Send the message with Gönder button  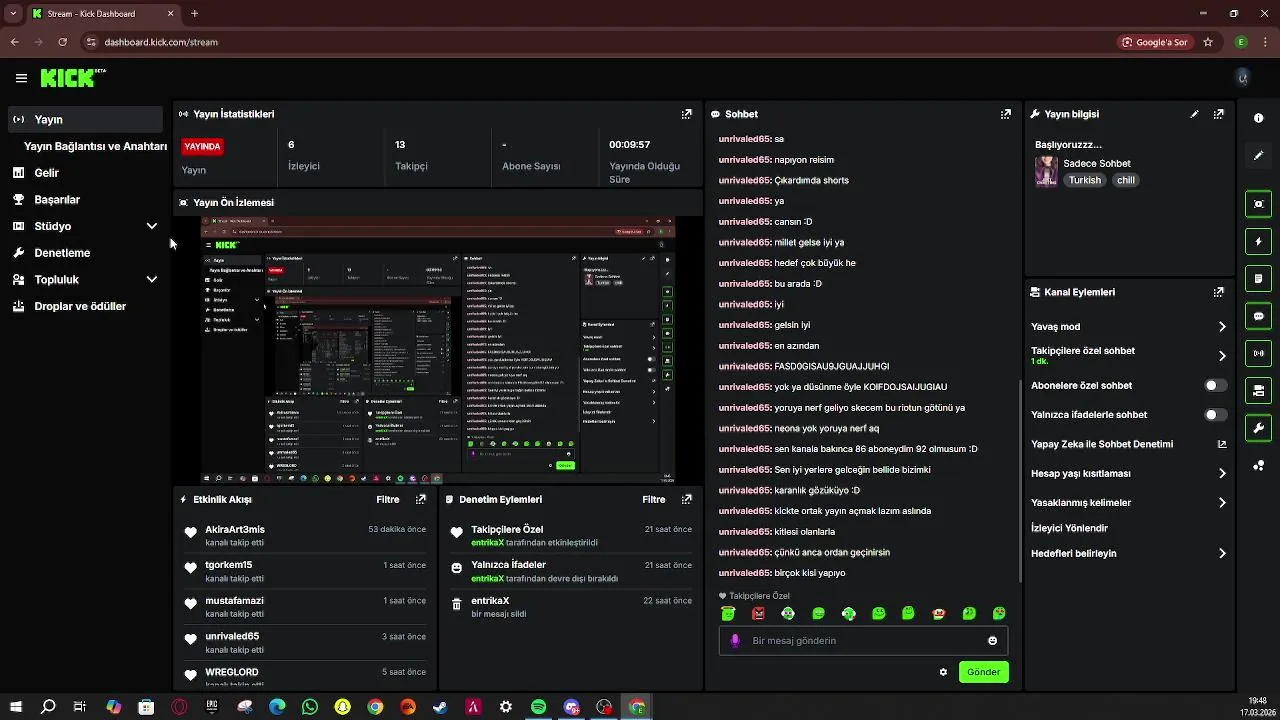click(x=983, y=672)
